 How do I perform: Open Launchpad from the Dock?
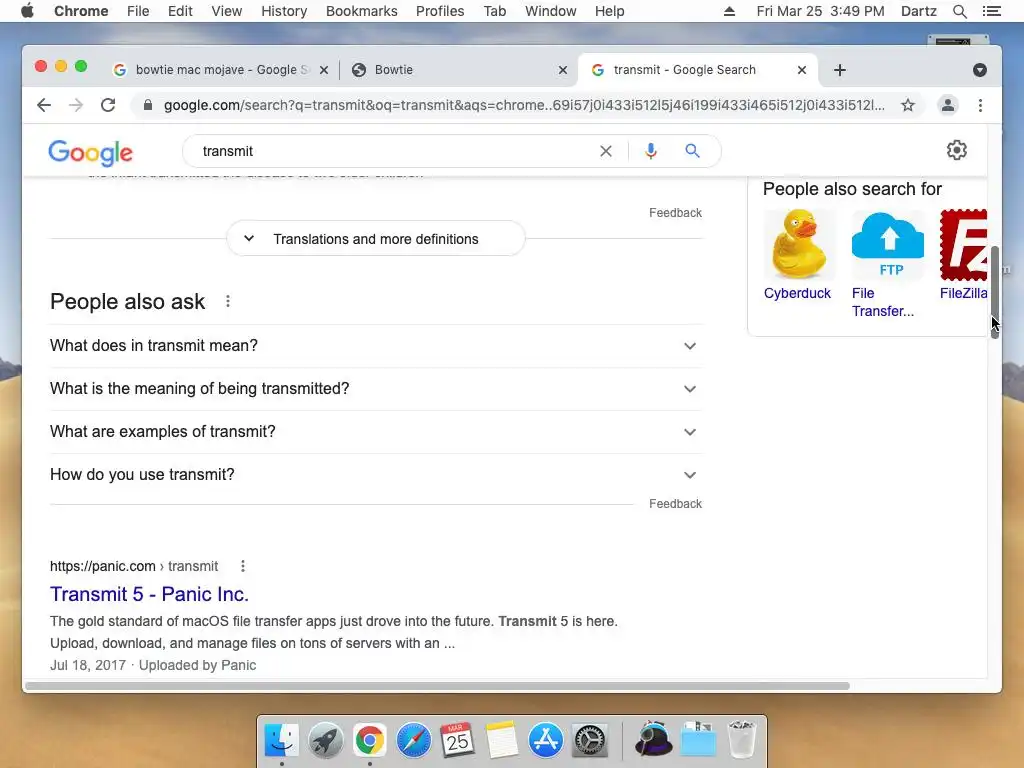[x=325, y=741]
